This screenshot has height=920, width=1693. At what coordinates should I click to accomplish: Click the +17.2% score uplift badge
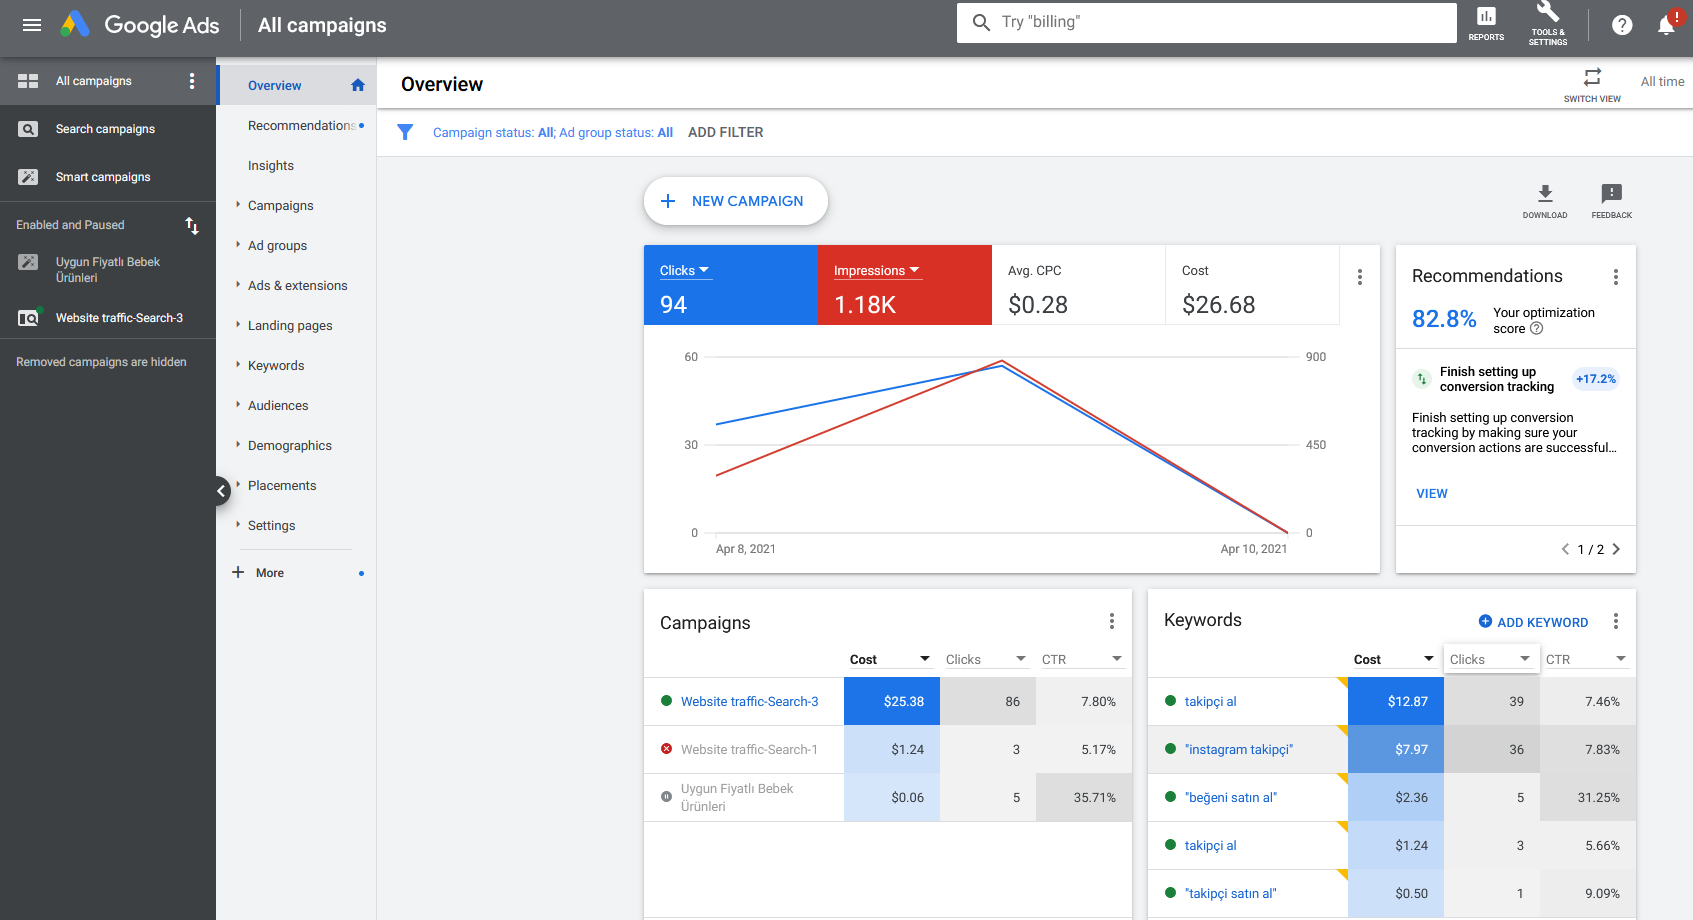[x=1595, y=379]
